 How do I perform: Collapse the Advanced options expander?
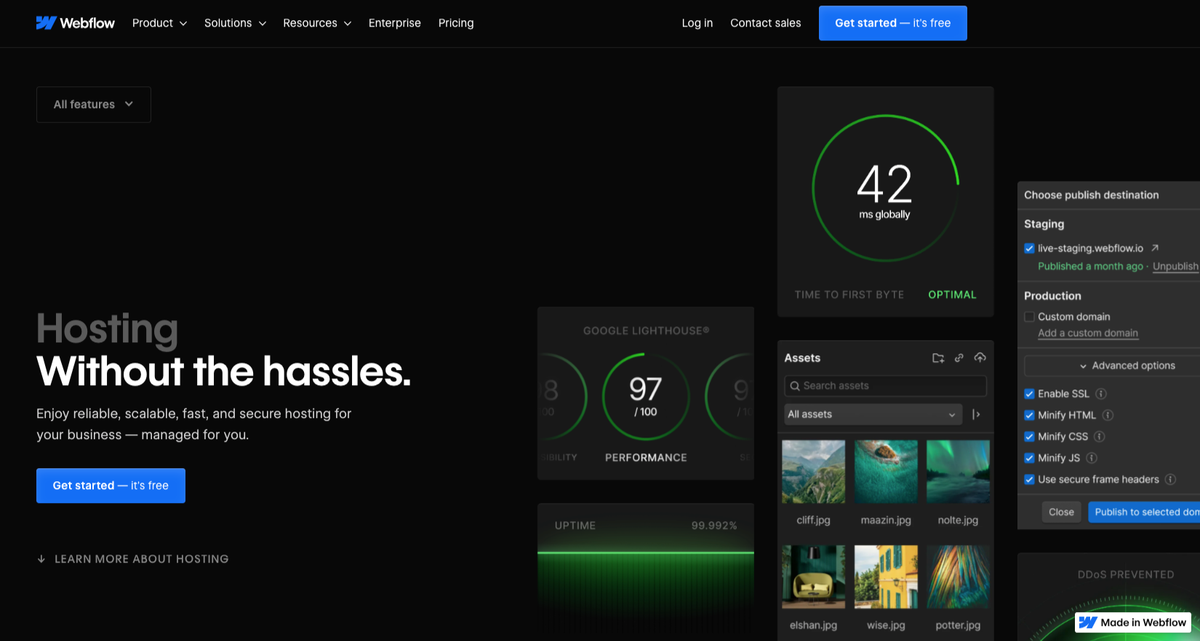(x=1112, y=366)
